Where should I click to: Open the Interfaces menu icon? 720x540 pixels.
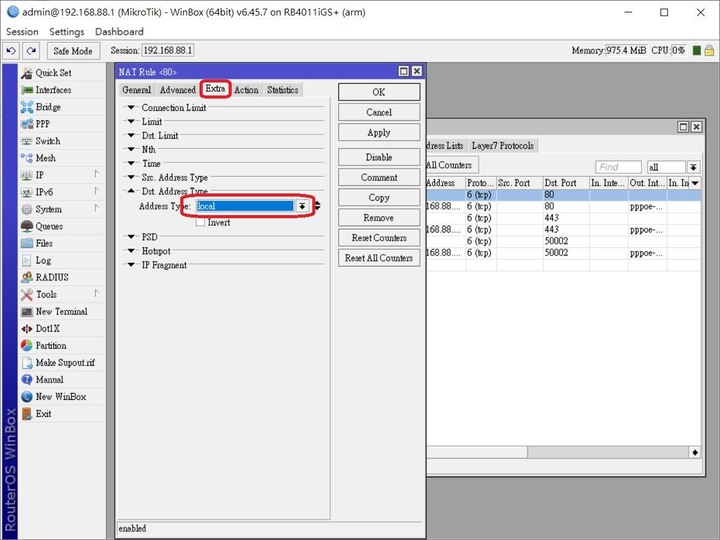click(28, 90)
